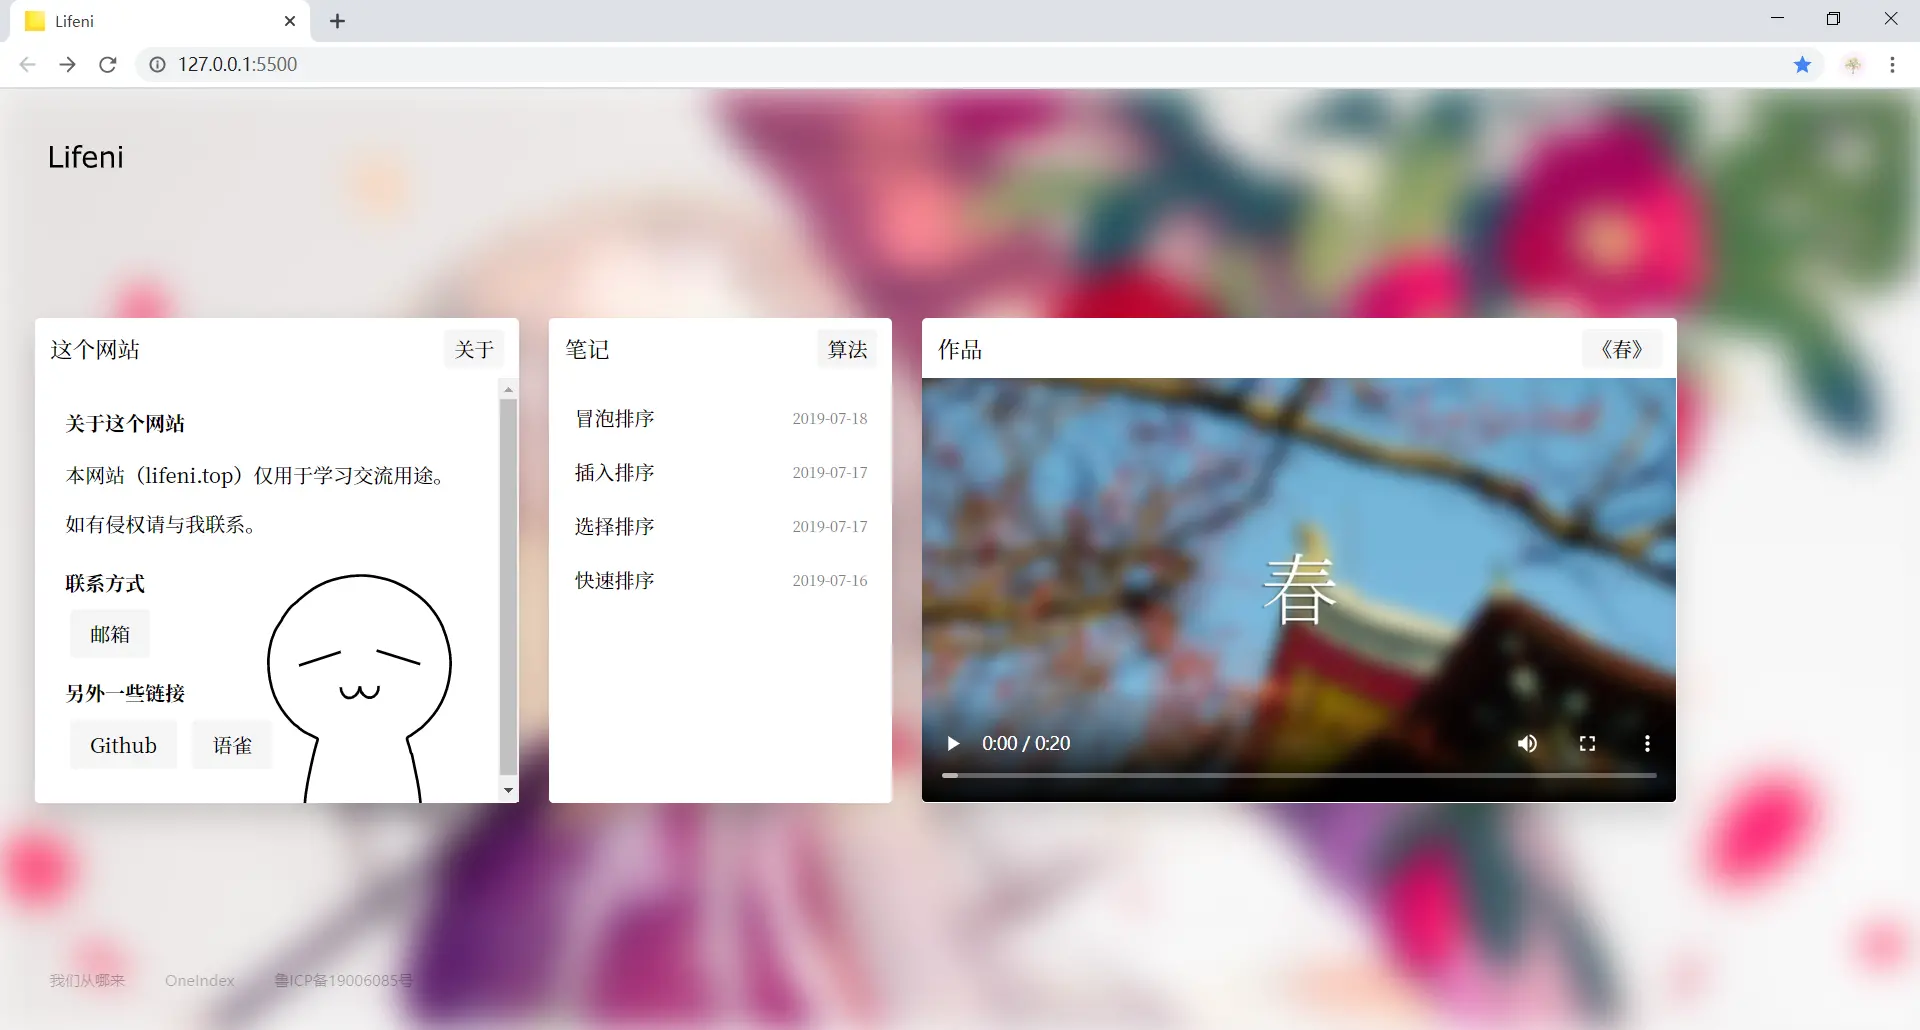Click the 算法 label on the 笔记 card
Viewport: 1920px width, 1030px height.
(847, 349)
